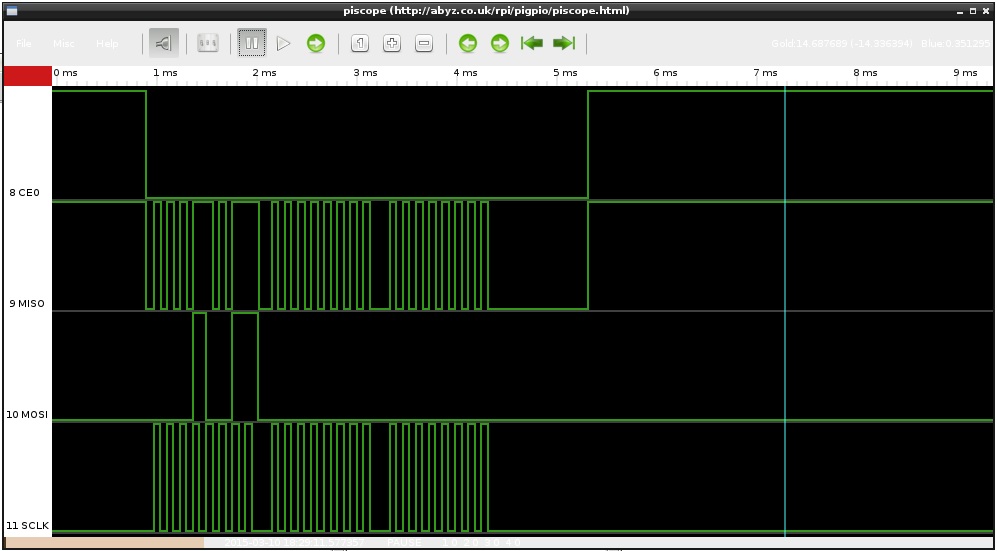Click the cyan vertical cursor line
The width and height of the screenshot is (997, 551).
(785, 311)
